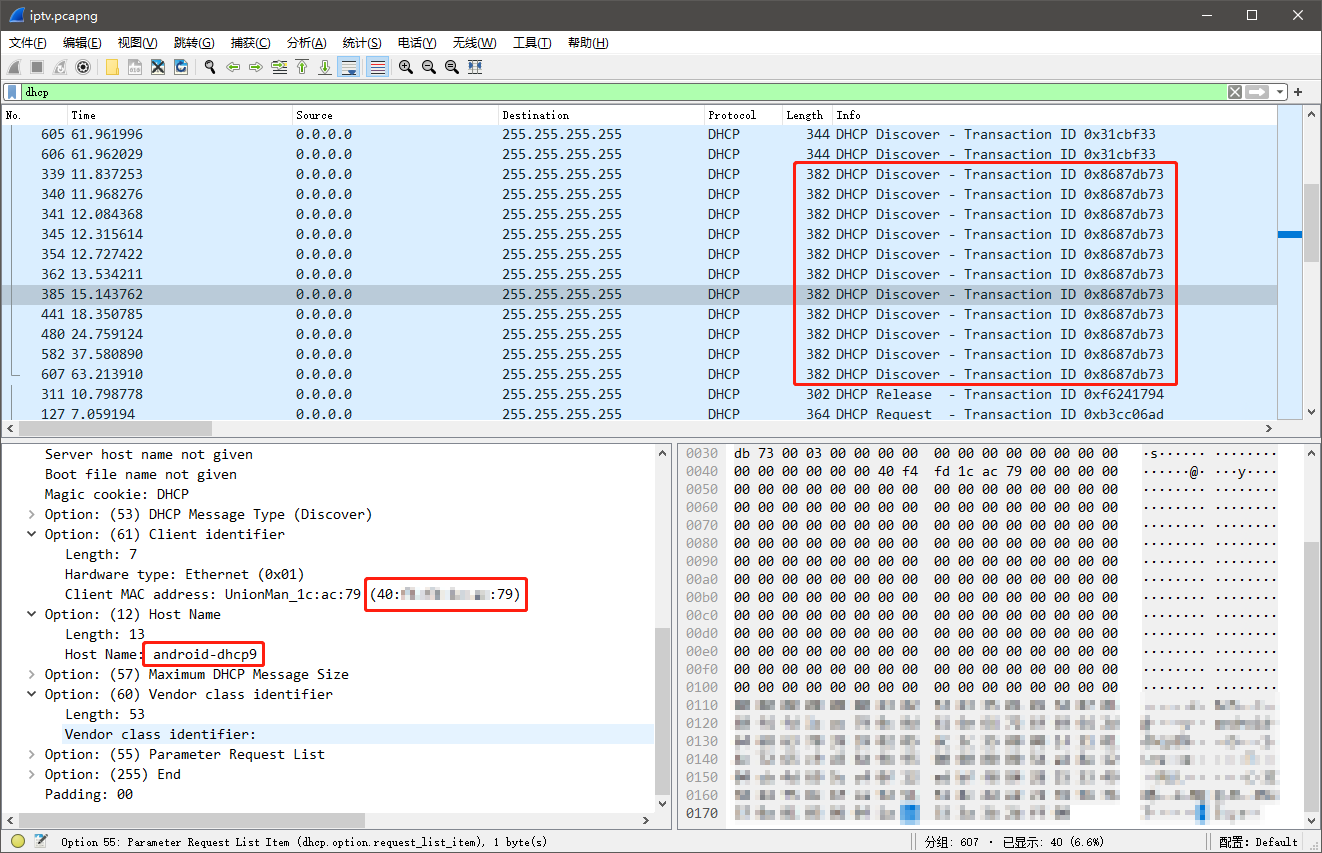Screen dimensions: 1322x853
Task: Click the dhcp display filter field
Action: [600, 92]
